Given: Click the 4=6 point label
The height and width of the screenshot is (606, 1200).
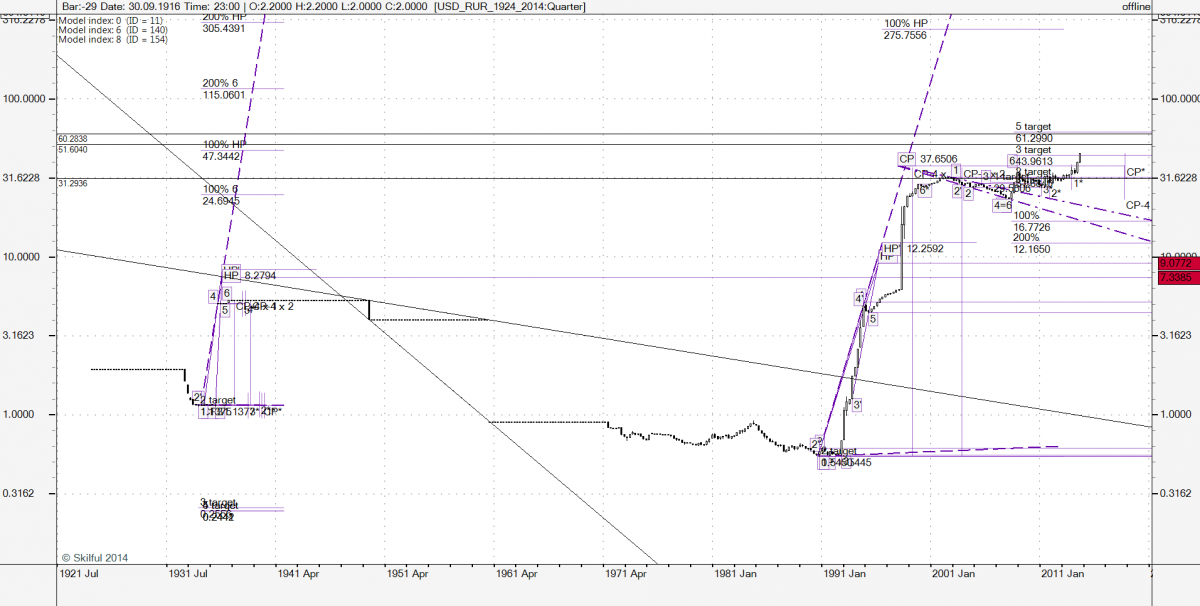Looking at the screenshot, I should click(x=1002, y=205).
